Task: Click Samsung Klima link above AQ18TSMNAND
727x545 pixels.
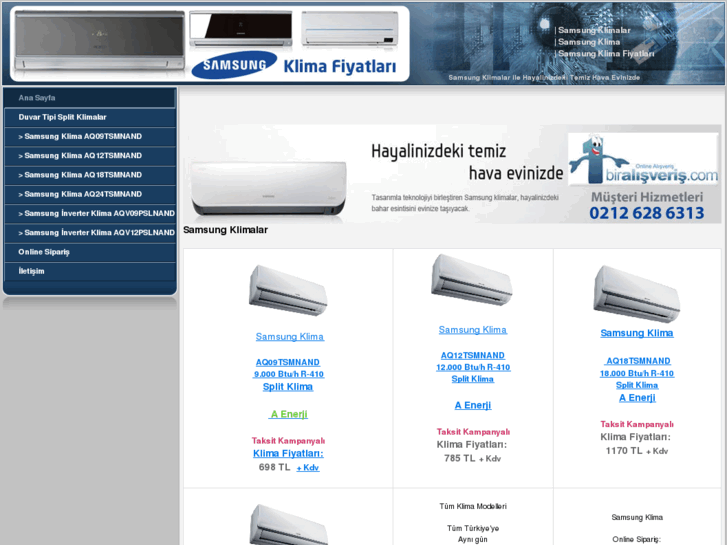Action: click(x=637, y=333)
